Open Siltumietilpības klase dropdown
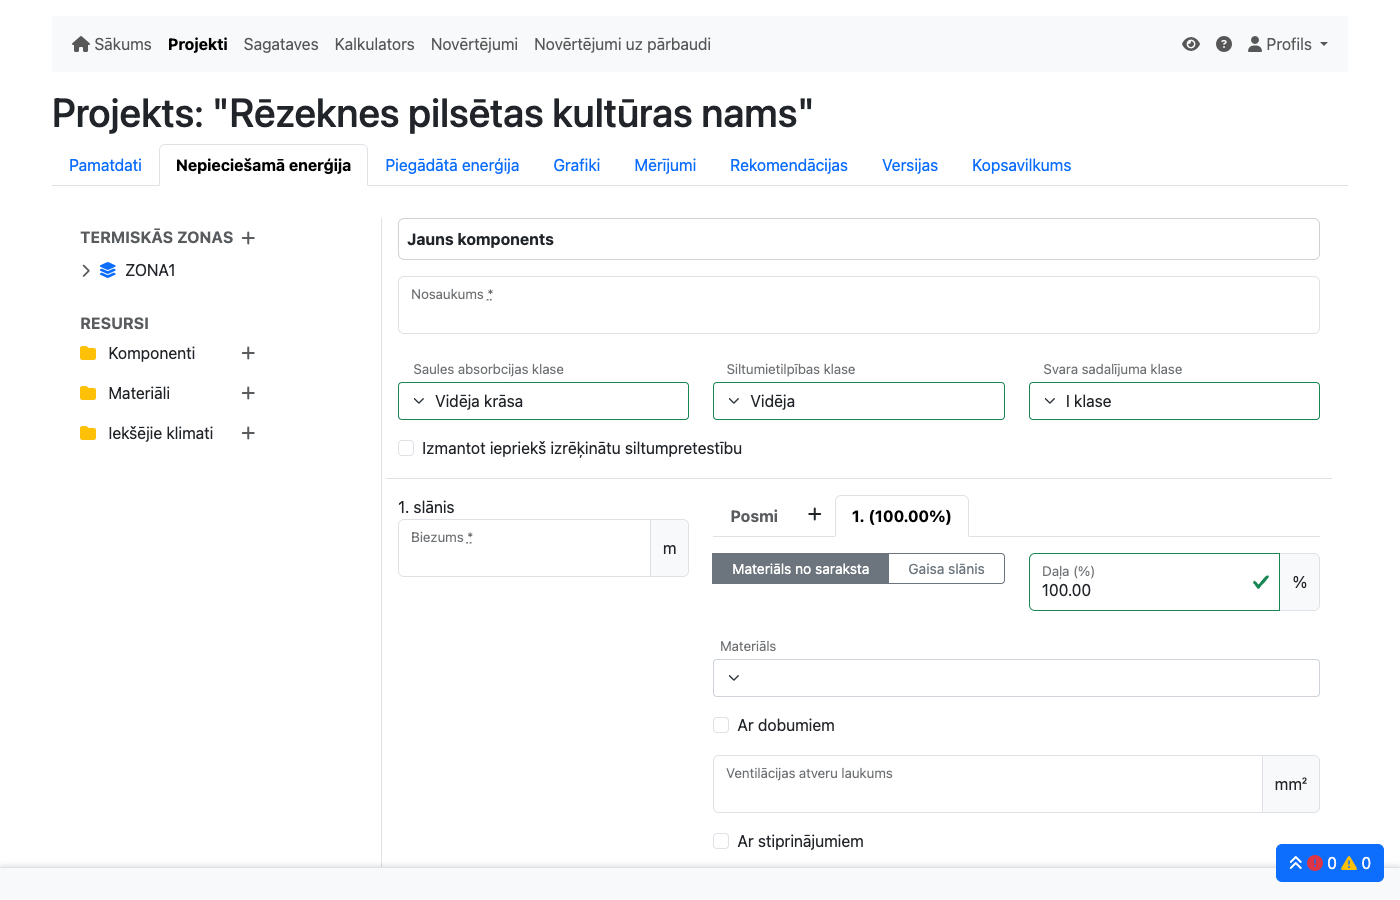This screenshot has width=1400, height=900. pyautogui.click(x=858, y=401)
